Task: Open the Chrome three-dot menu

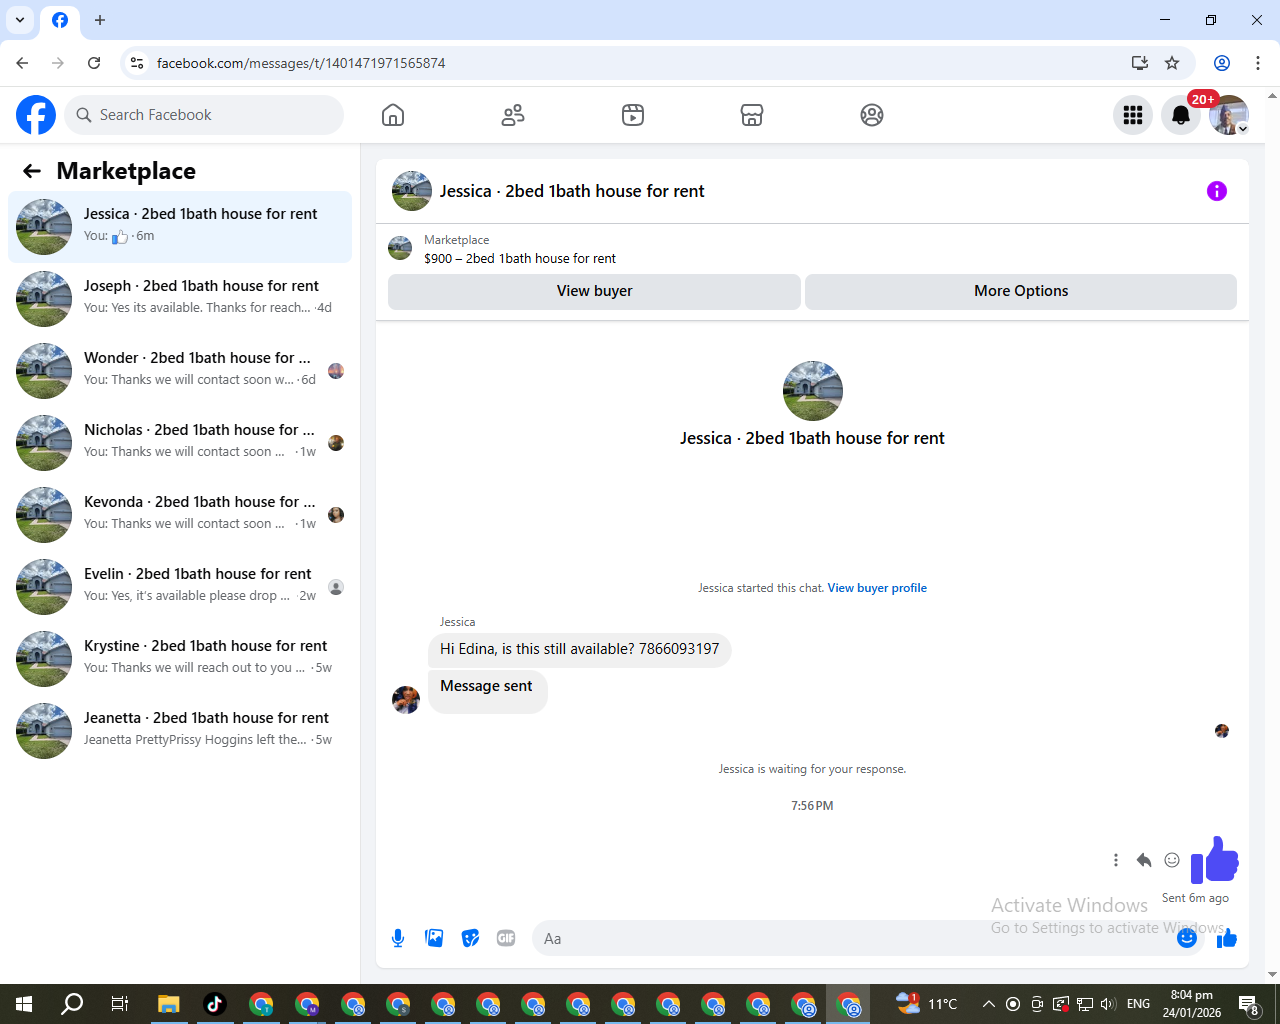Action: tap(1258, 63)
